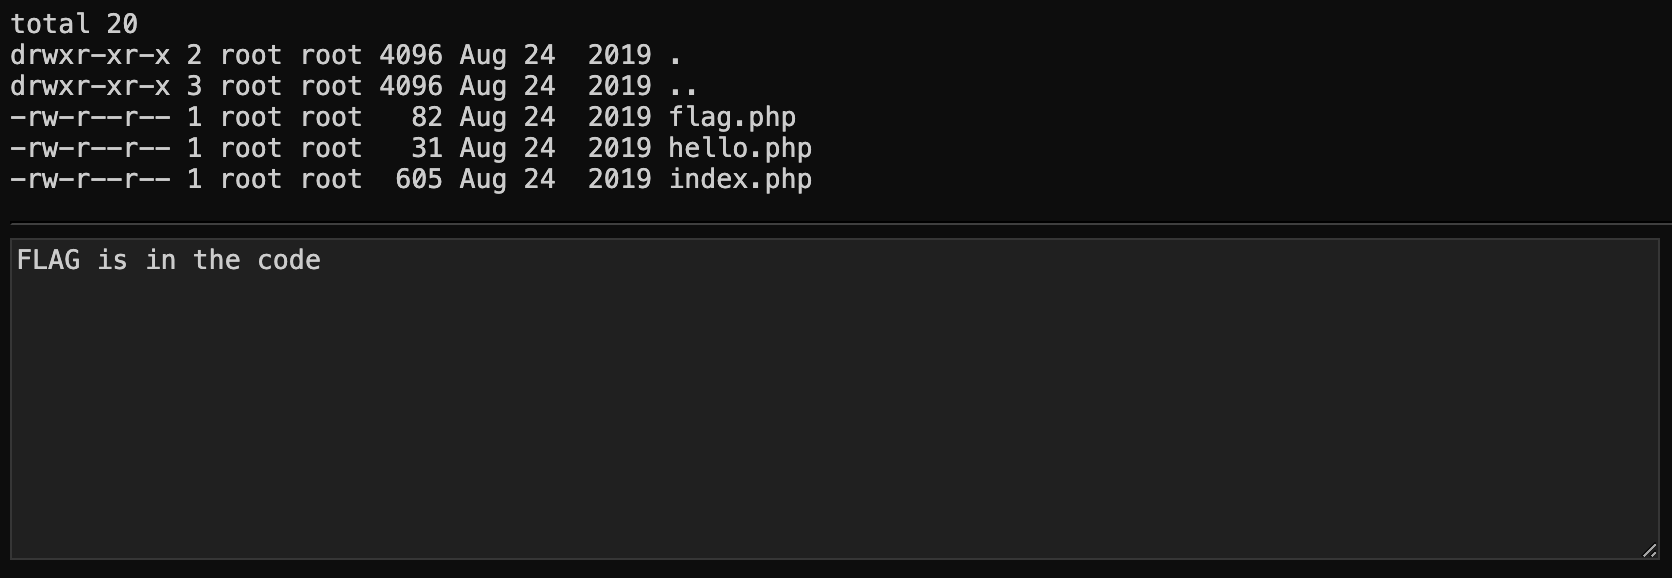The width and height of the screenshot is (1672, 578).
Task: Click the date 'Aug 24' on the hello.php row
Action: (x=507, y=148)
